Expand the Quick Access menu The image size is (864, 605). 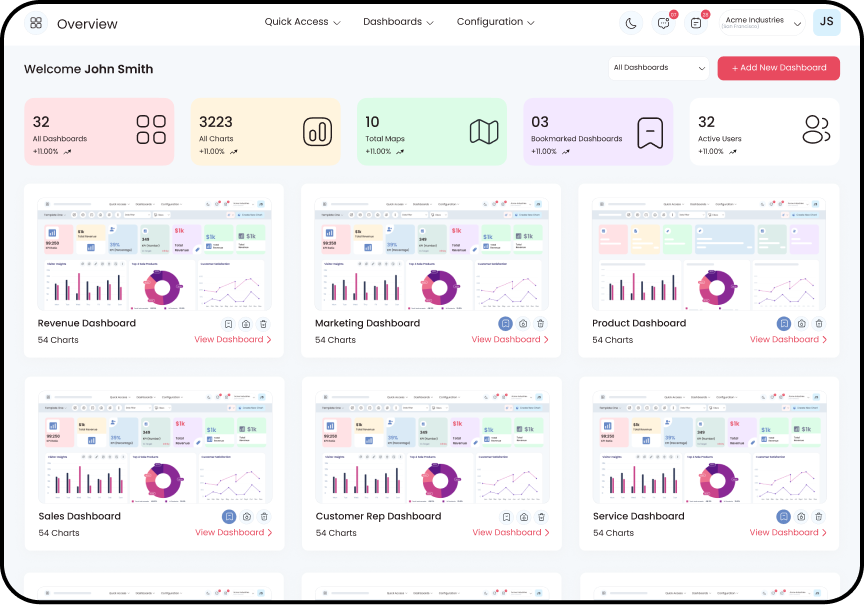point(302,22)
